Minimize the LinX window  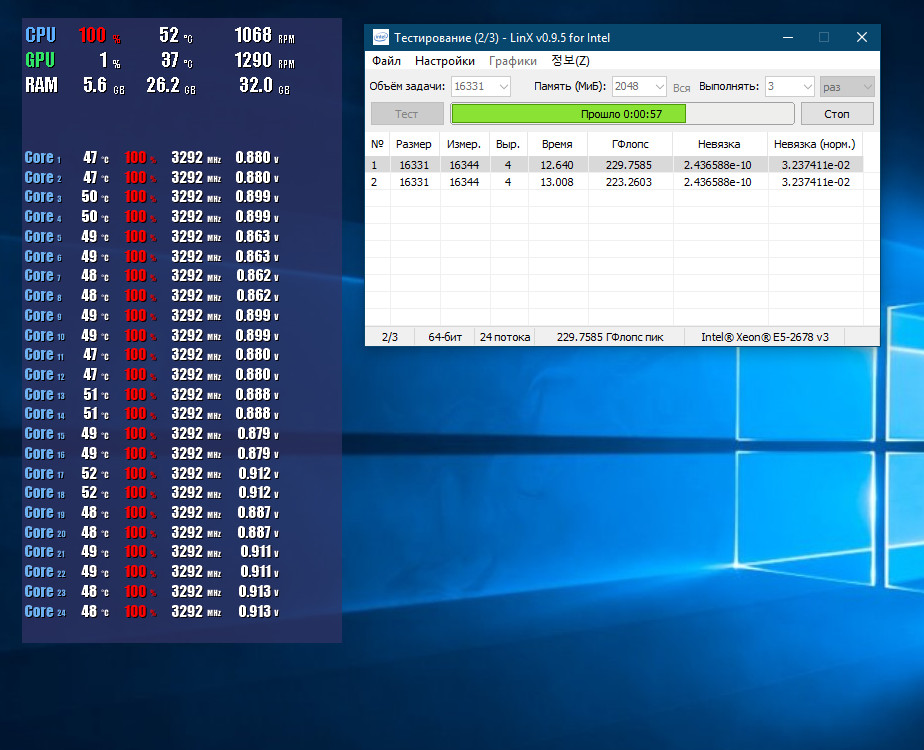pyautogui.click(x=788, y=37)
